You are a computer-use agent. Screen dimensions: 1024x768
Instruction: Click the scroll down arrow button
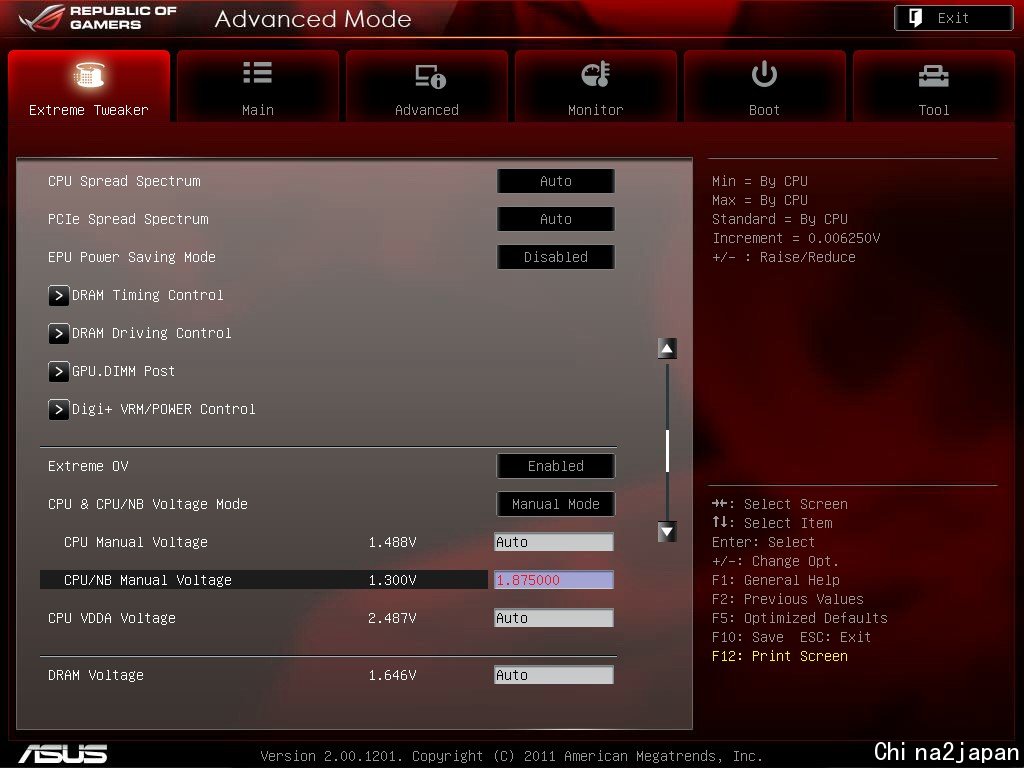coord(667,532)
